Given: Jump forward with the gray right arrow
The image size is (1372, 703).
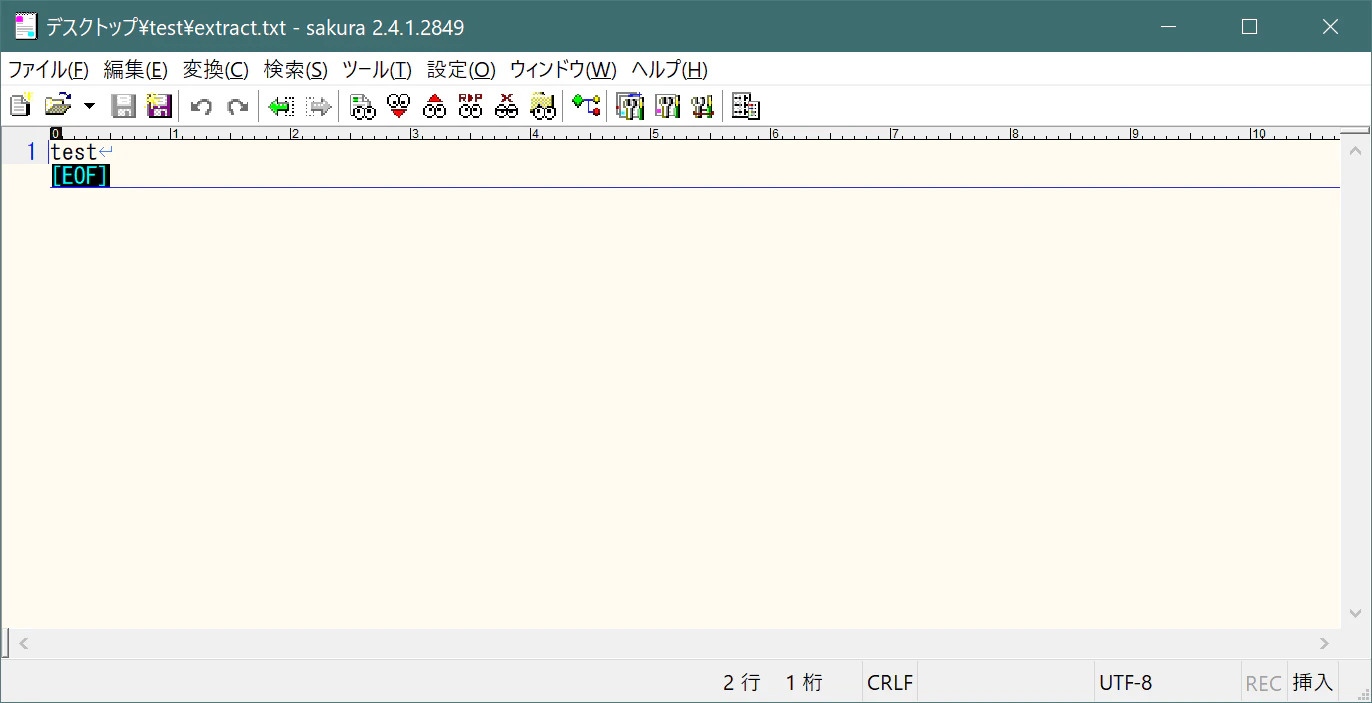Looking at the screenshot, I should pyautogui.click(x=318, y=106).
